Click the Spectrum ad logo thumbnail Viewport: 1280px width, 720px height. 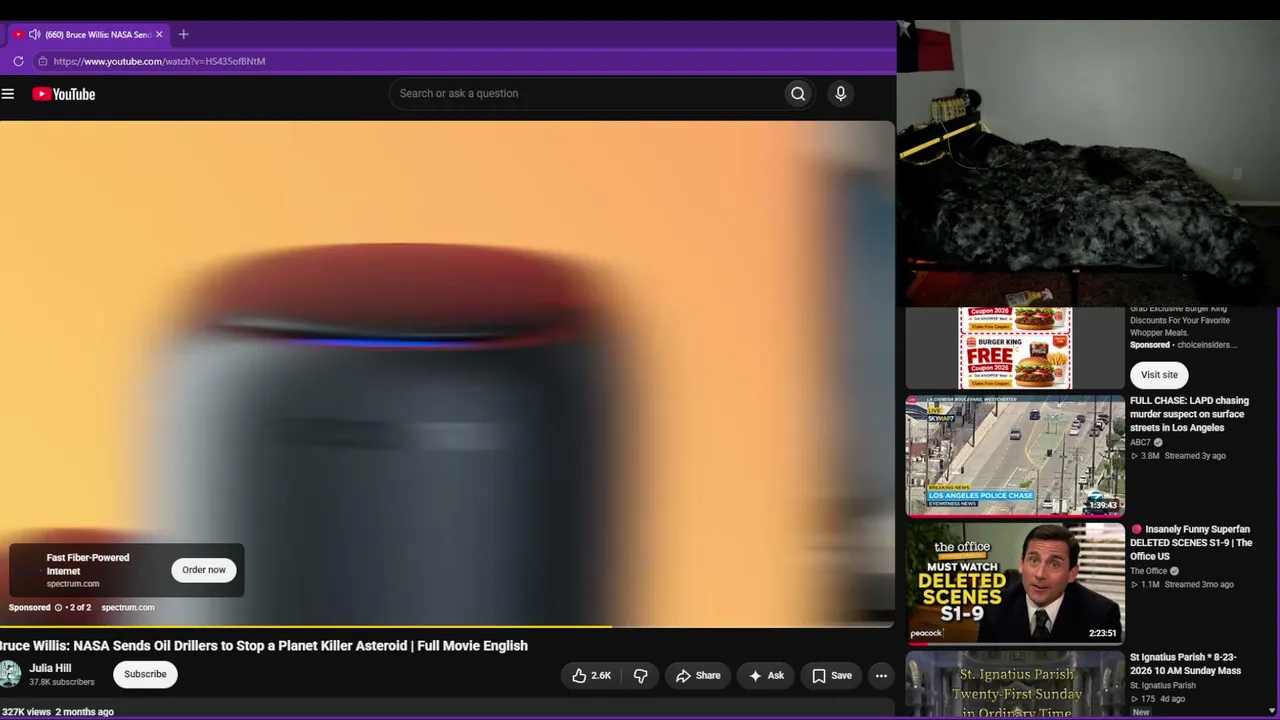point(27,570)
